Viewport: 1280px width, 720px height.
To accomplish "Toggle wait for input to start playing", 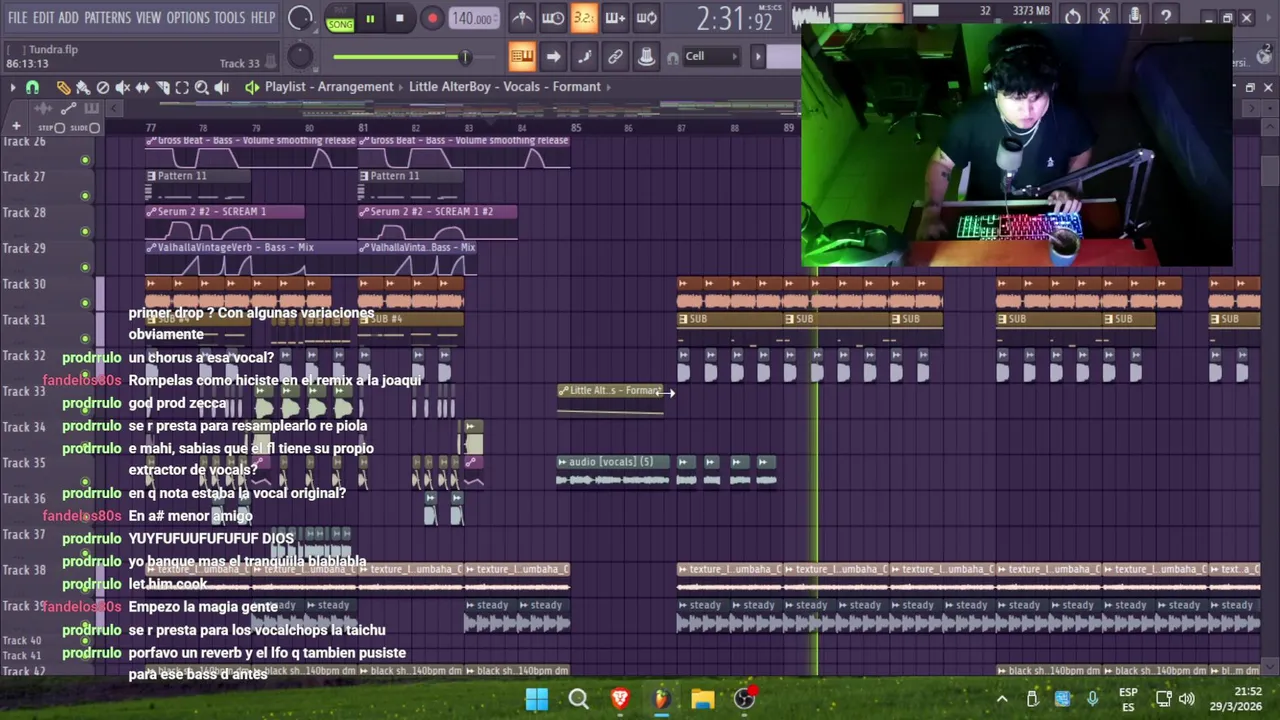I will 553,18.
